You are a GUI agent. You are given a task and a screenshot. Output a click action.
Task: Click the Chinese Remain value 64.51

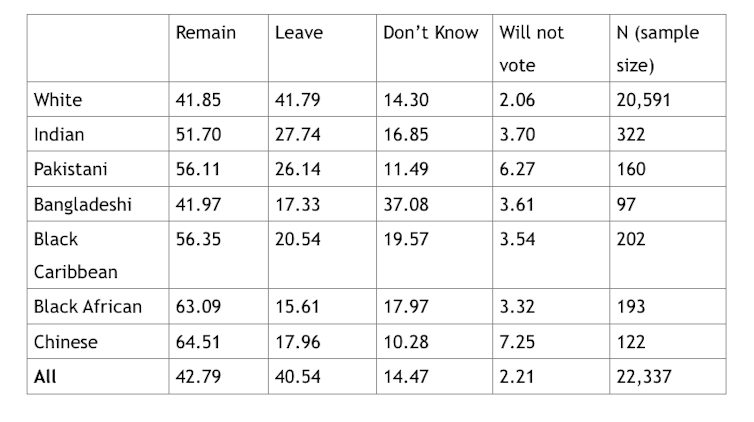pos(198,342)
